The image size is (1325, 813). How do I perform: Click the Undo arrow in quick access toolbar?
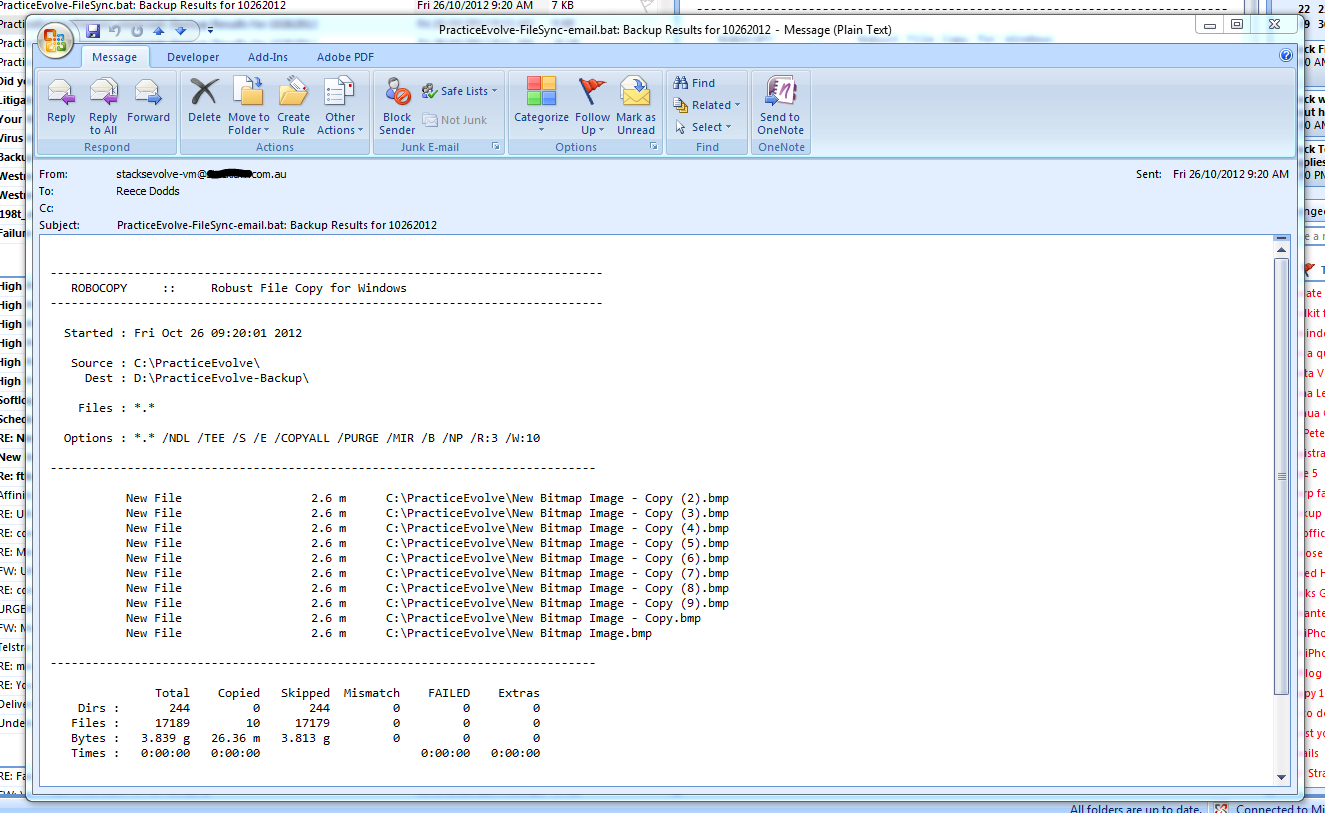[115, 31]
